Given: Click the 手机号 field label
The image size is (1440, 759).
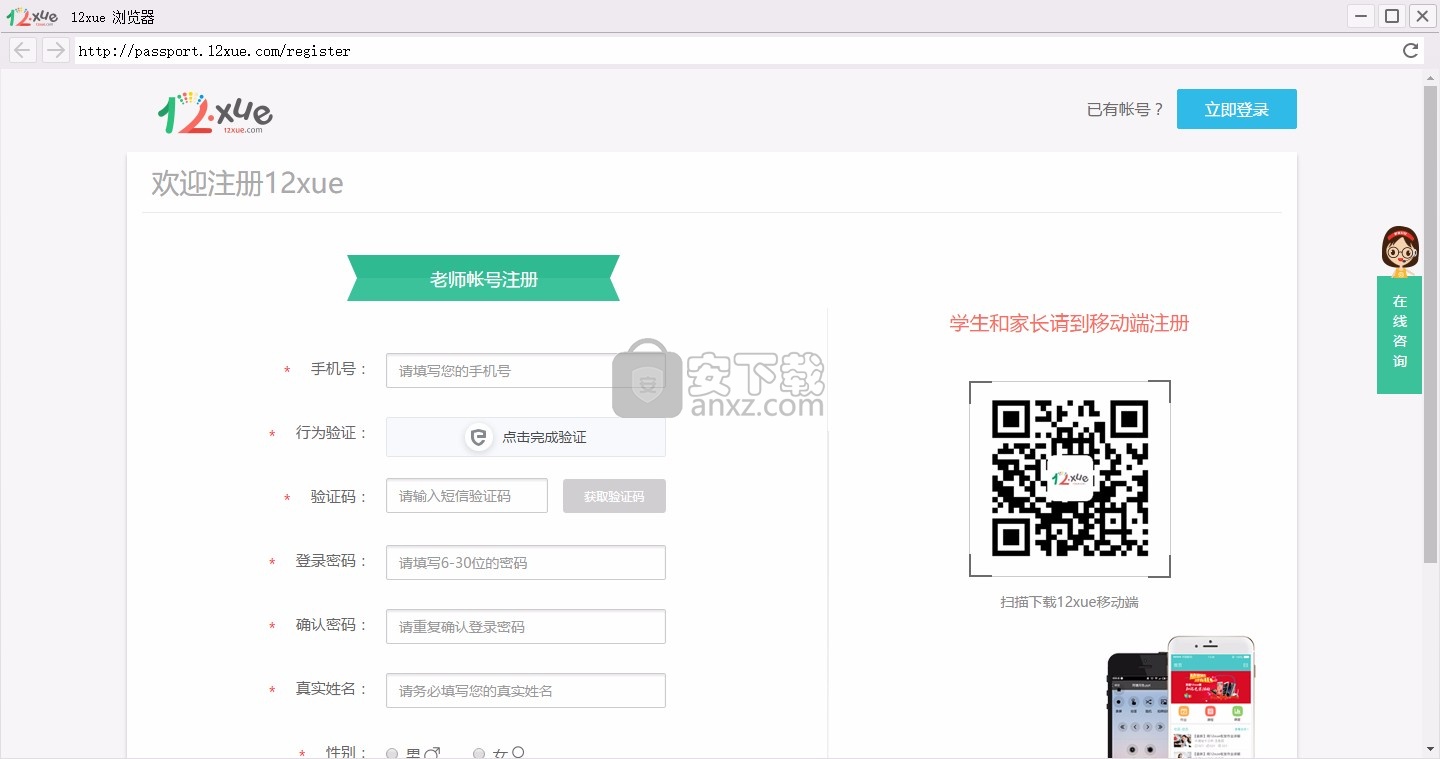Looking at the screenshot, I should 339,369.
